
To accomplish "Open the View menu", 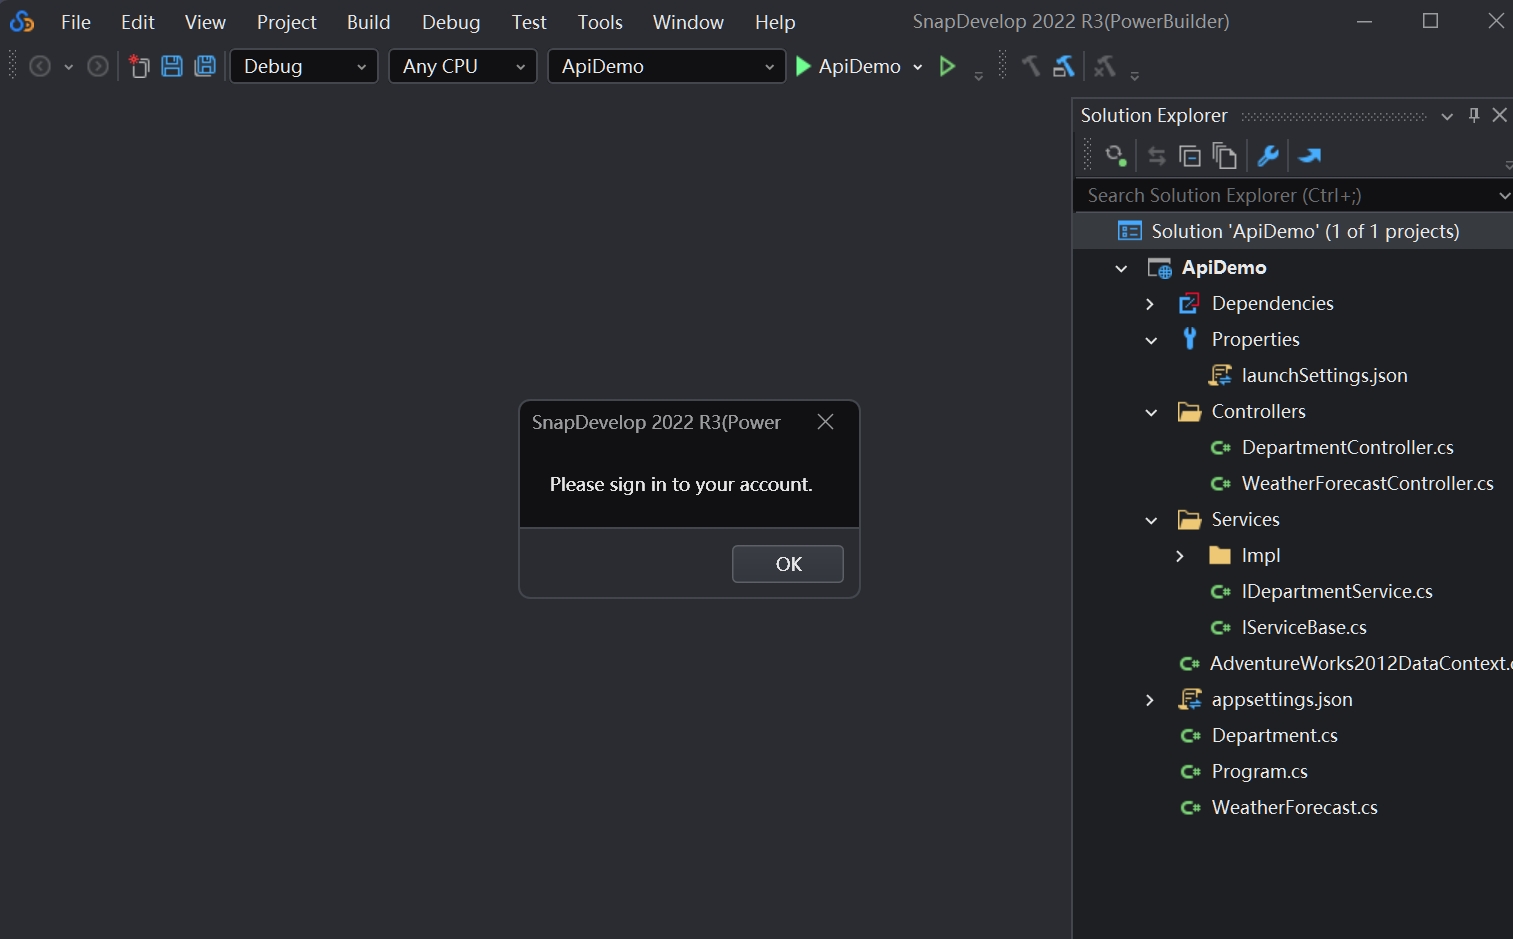I will click(205, 22).
